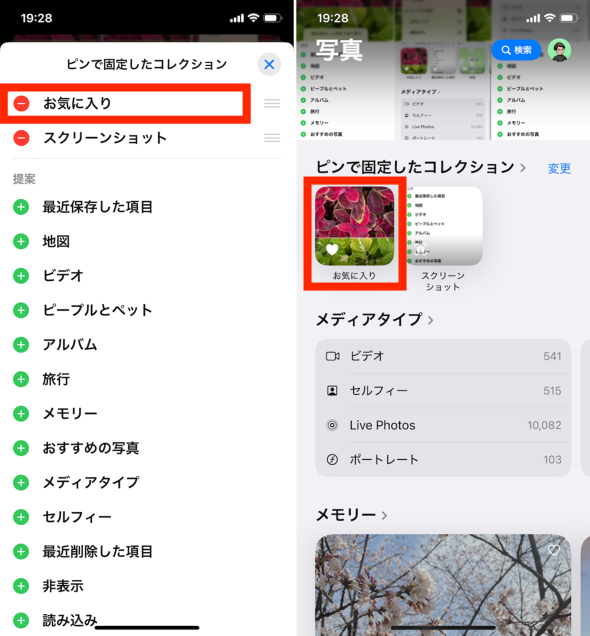Select 最近削除した項目 in suggestions list

(98, 552)
